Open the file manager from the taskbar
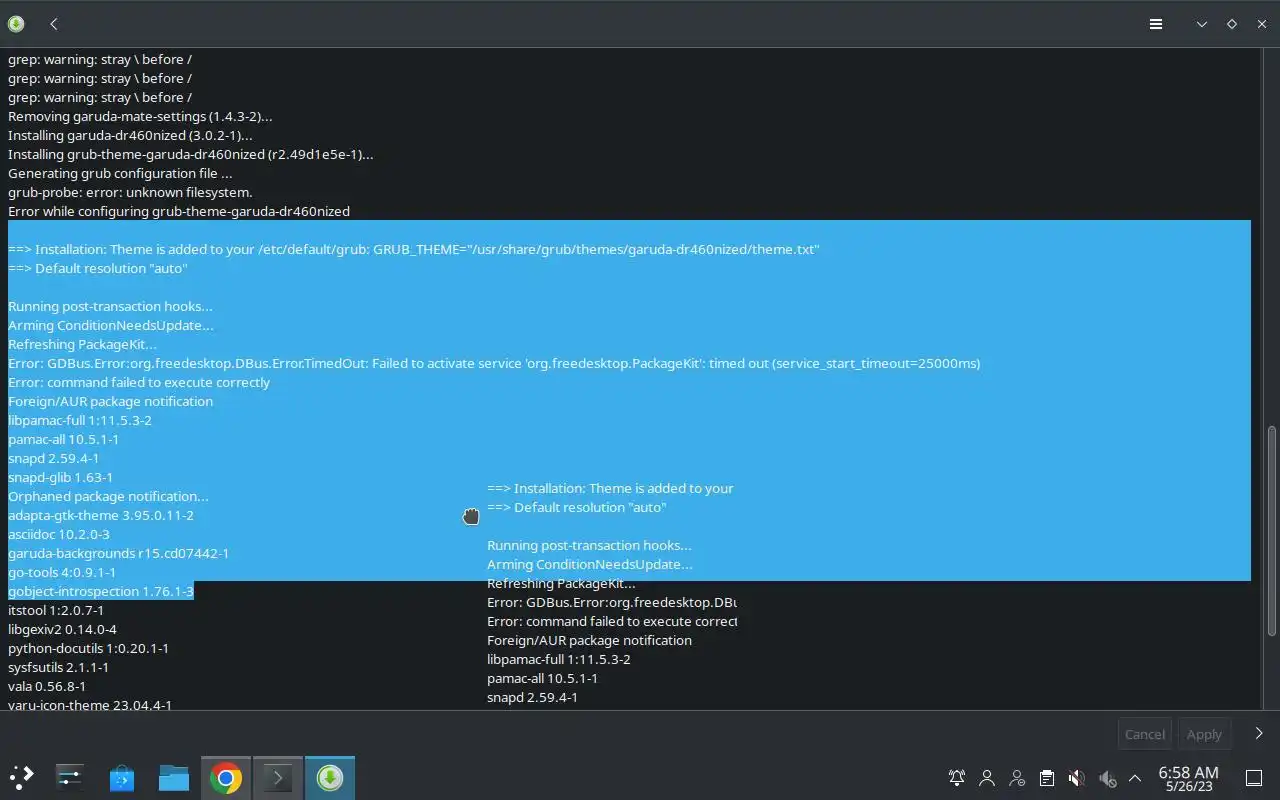This screenshot has width=1280, height=800. 174,777
